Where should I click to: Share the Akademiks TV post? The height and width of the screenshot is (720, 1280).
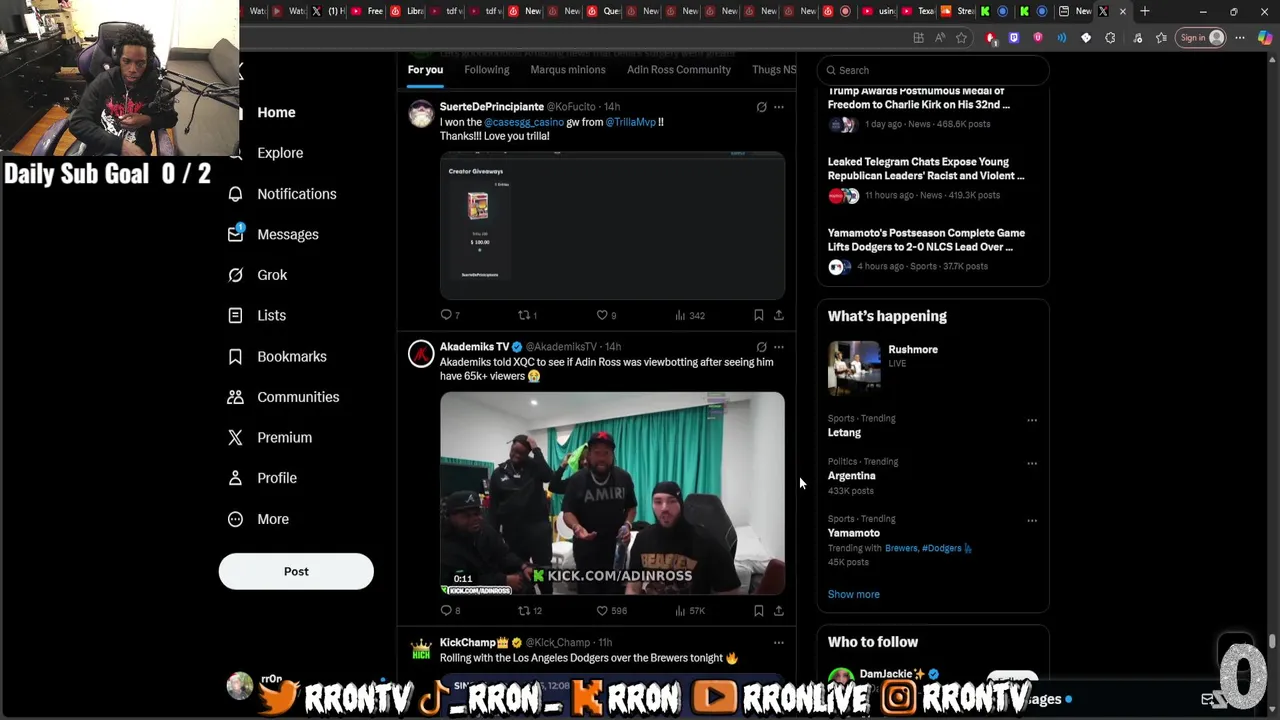[x=778, y=611]
